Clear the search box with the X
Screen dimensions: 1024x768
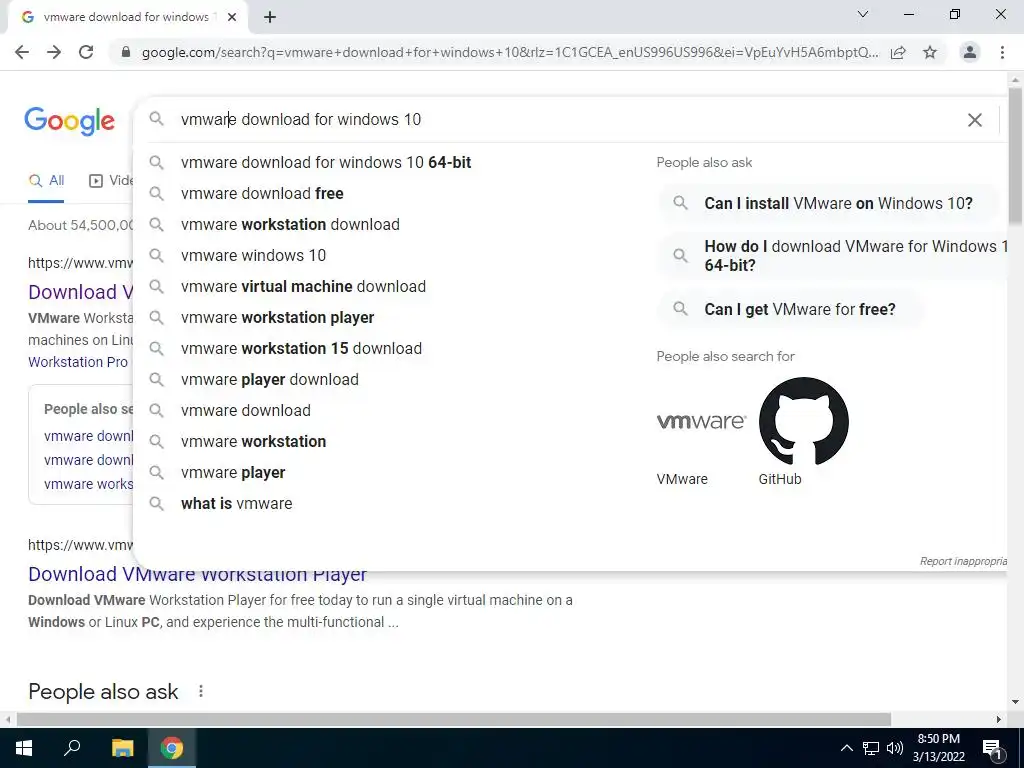tap(974, 120)
